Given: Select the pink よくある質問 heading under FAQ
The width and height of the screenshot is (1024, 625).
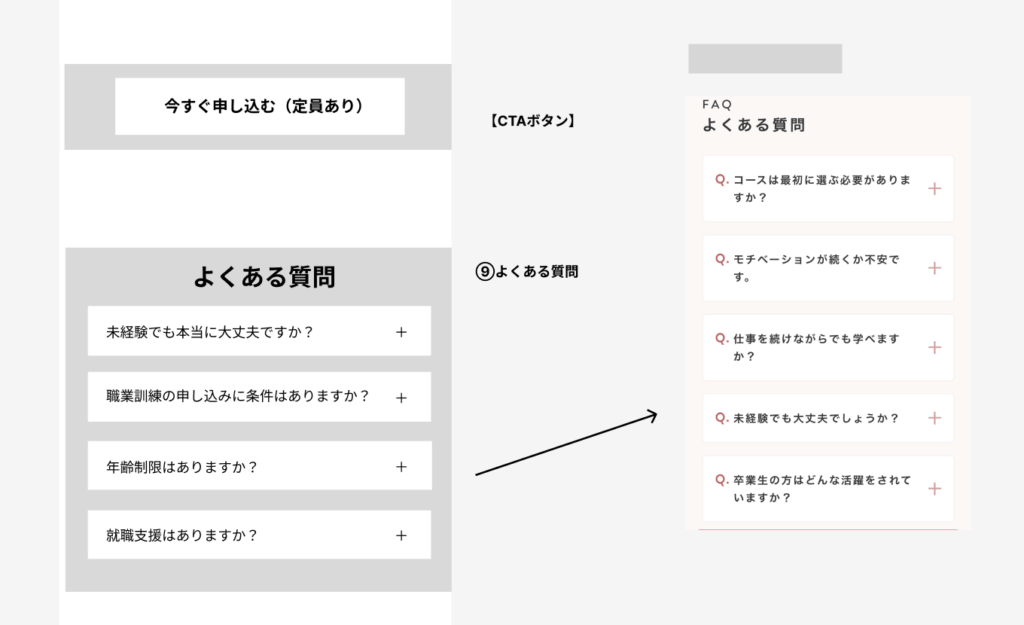Looking at the screenshot, I should (753, 125).
